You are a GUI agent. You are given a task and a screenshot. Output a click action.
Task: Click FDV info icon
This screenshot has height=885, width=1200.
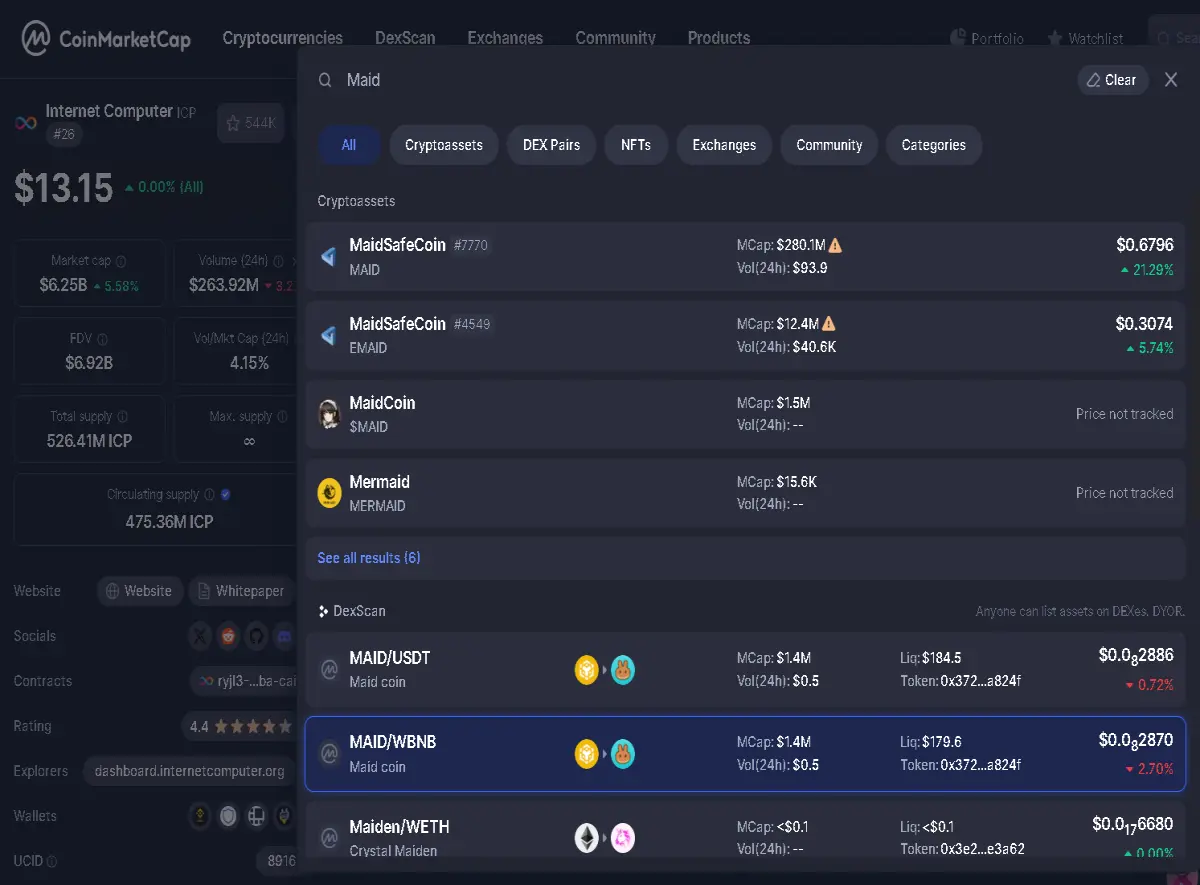click(x=102, y=339)
